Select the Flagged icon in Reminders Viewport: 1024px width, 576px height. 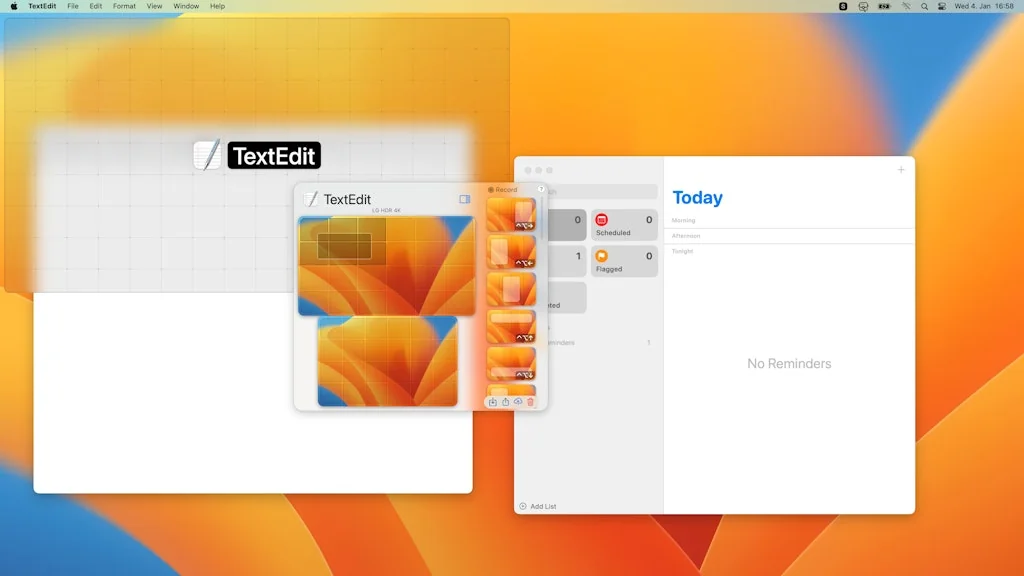(x=600, y=256)
